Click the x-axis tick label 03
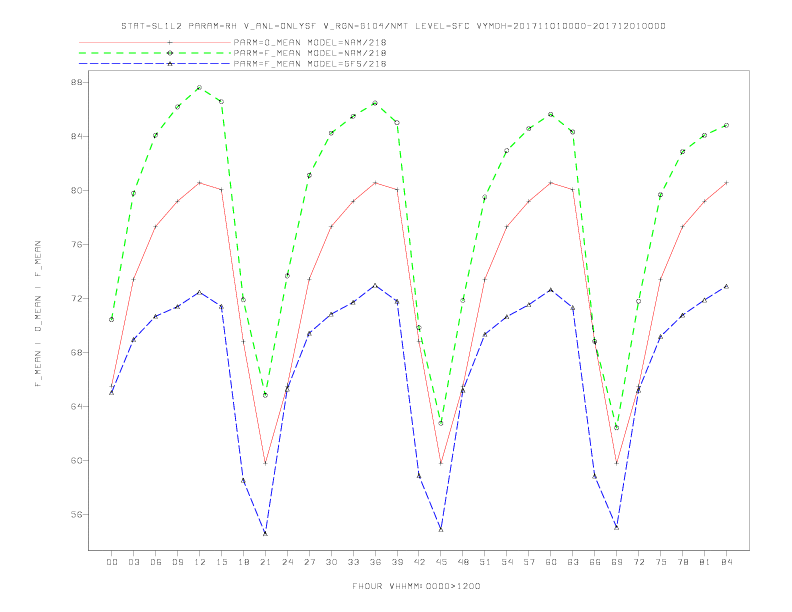The image size is (792, 612). pyautogui.click(x=134, y=562)
